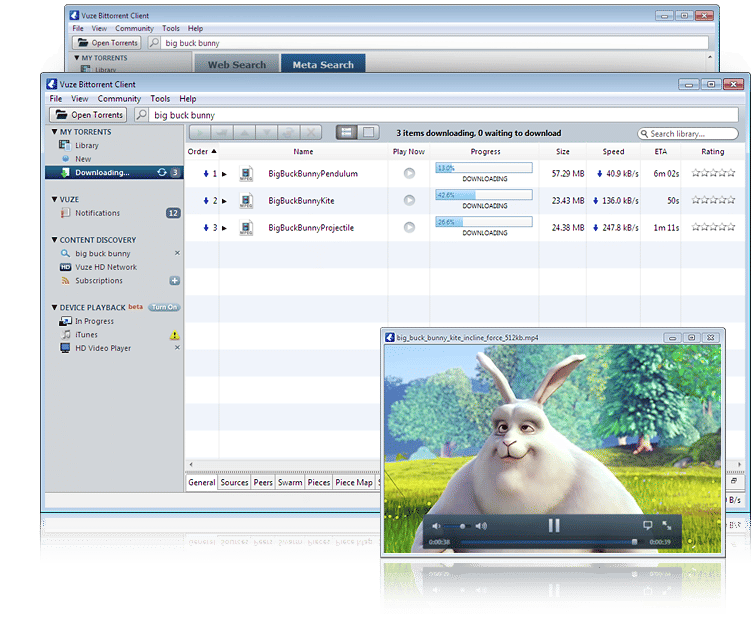Play BigBuckBunnyProjectile now
The image size is (751, 622).
point(409,227)
